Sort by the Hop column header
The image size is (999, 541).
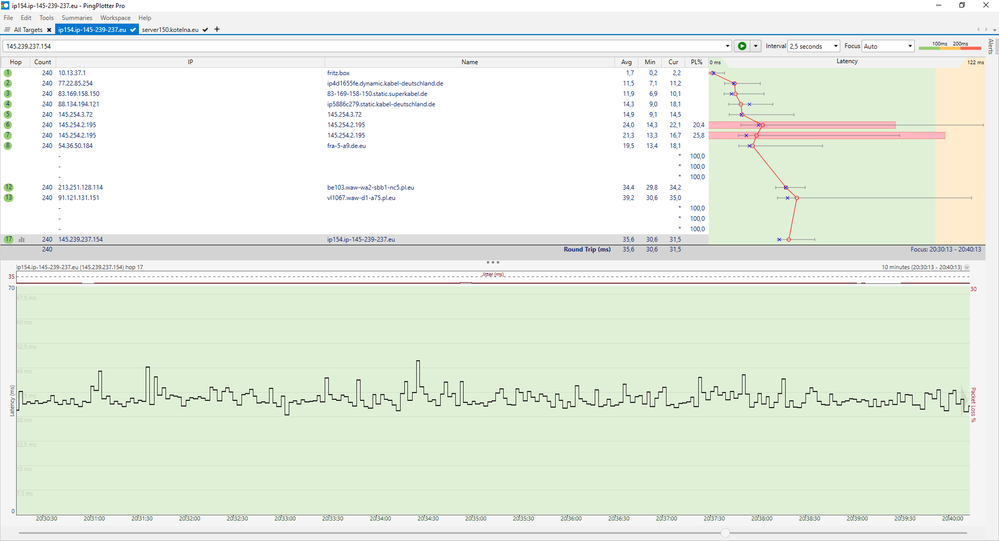15,62
